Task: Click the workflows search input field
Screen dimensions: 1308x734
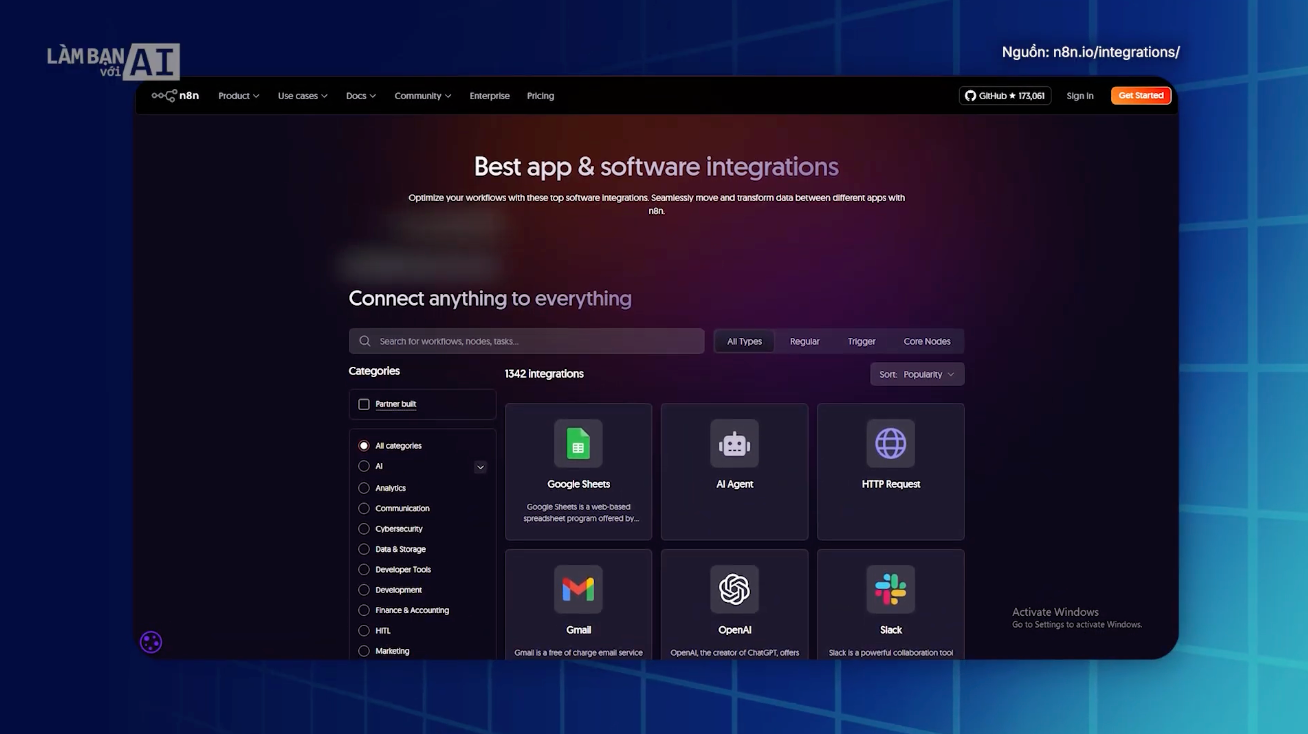Action: 527,341
